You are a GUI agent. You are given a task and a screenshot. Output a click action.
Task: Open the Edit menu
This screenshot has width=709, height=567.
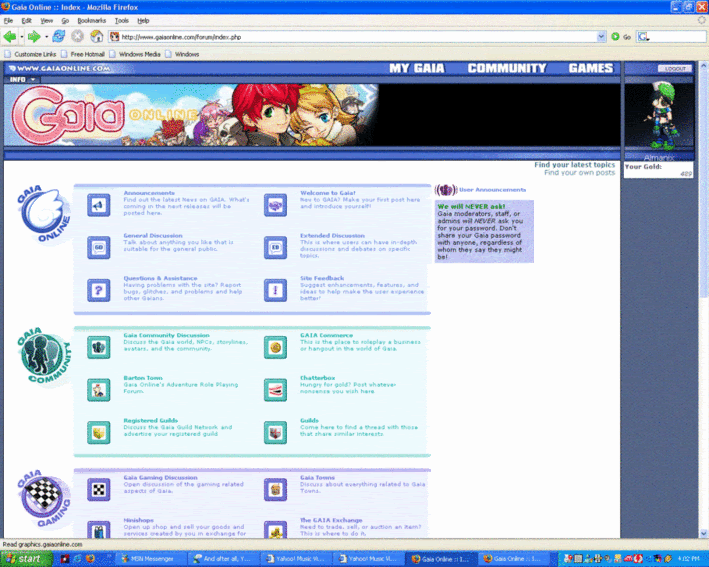pyautogui.click(x=27, y=21)
